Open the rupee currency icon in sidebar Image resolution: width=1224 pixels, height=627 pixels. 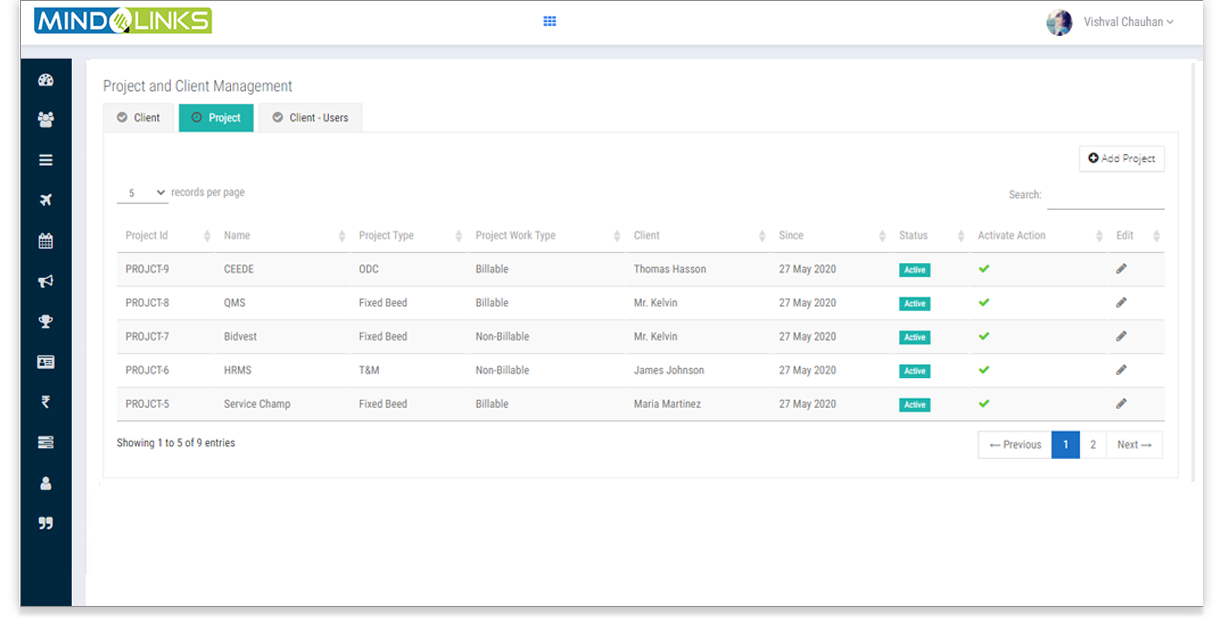point(45,402)
